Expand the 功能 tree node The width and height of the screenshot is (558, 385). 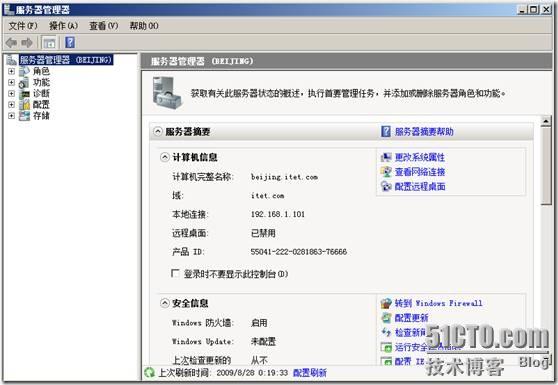(11, 83)
